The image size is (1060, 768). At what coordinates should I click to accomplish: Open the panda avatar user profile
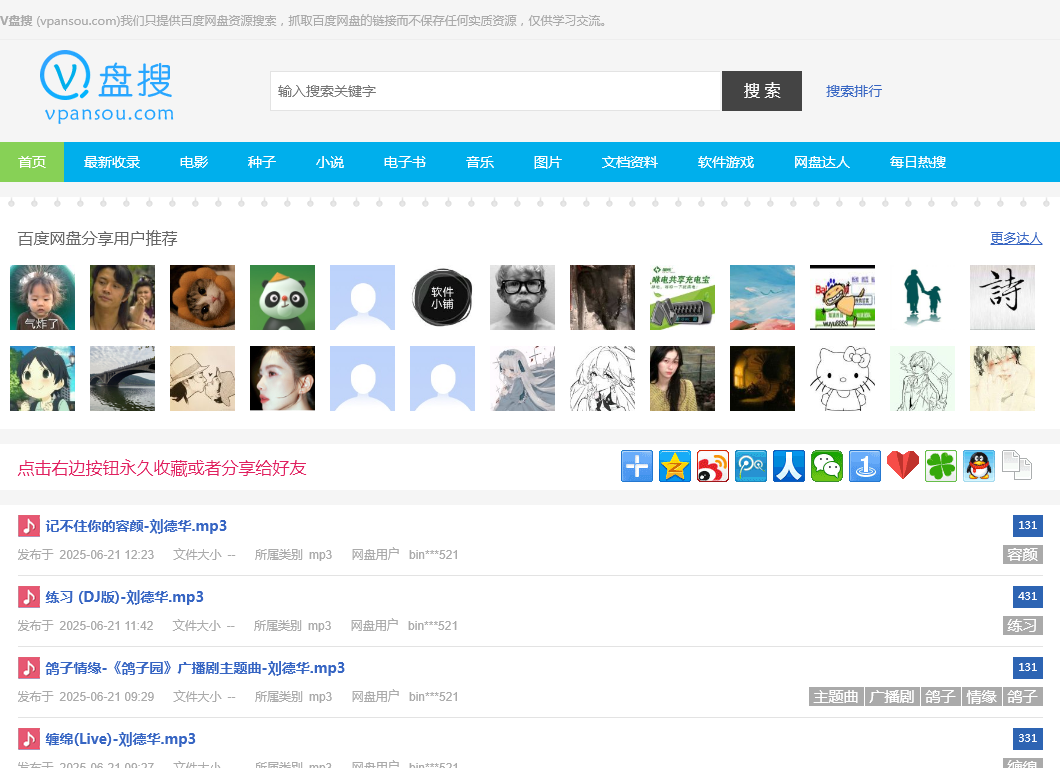pos(282,298)
